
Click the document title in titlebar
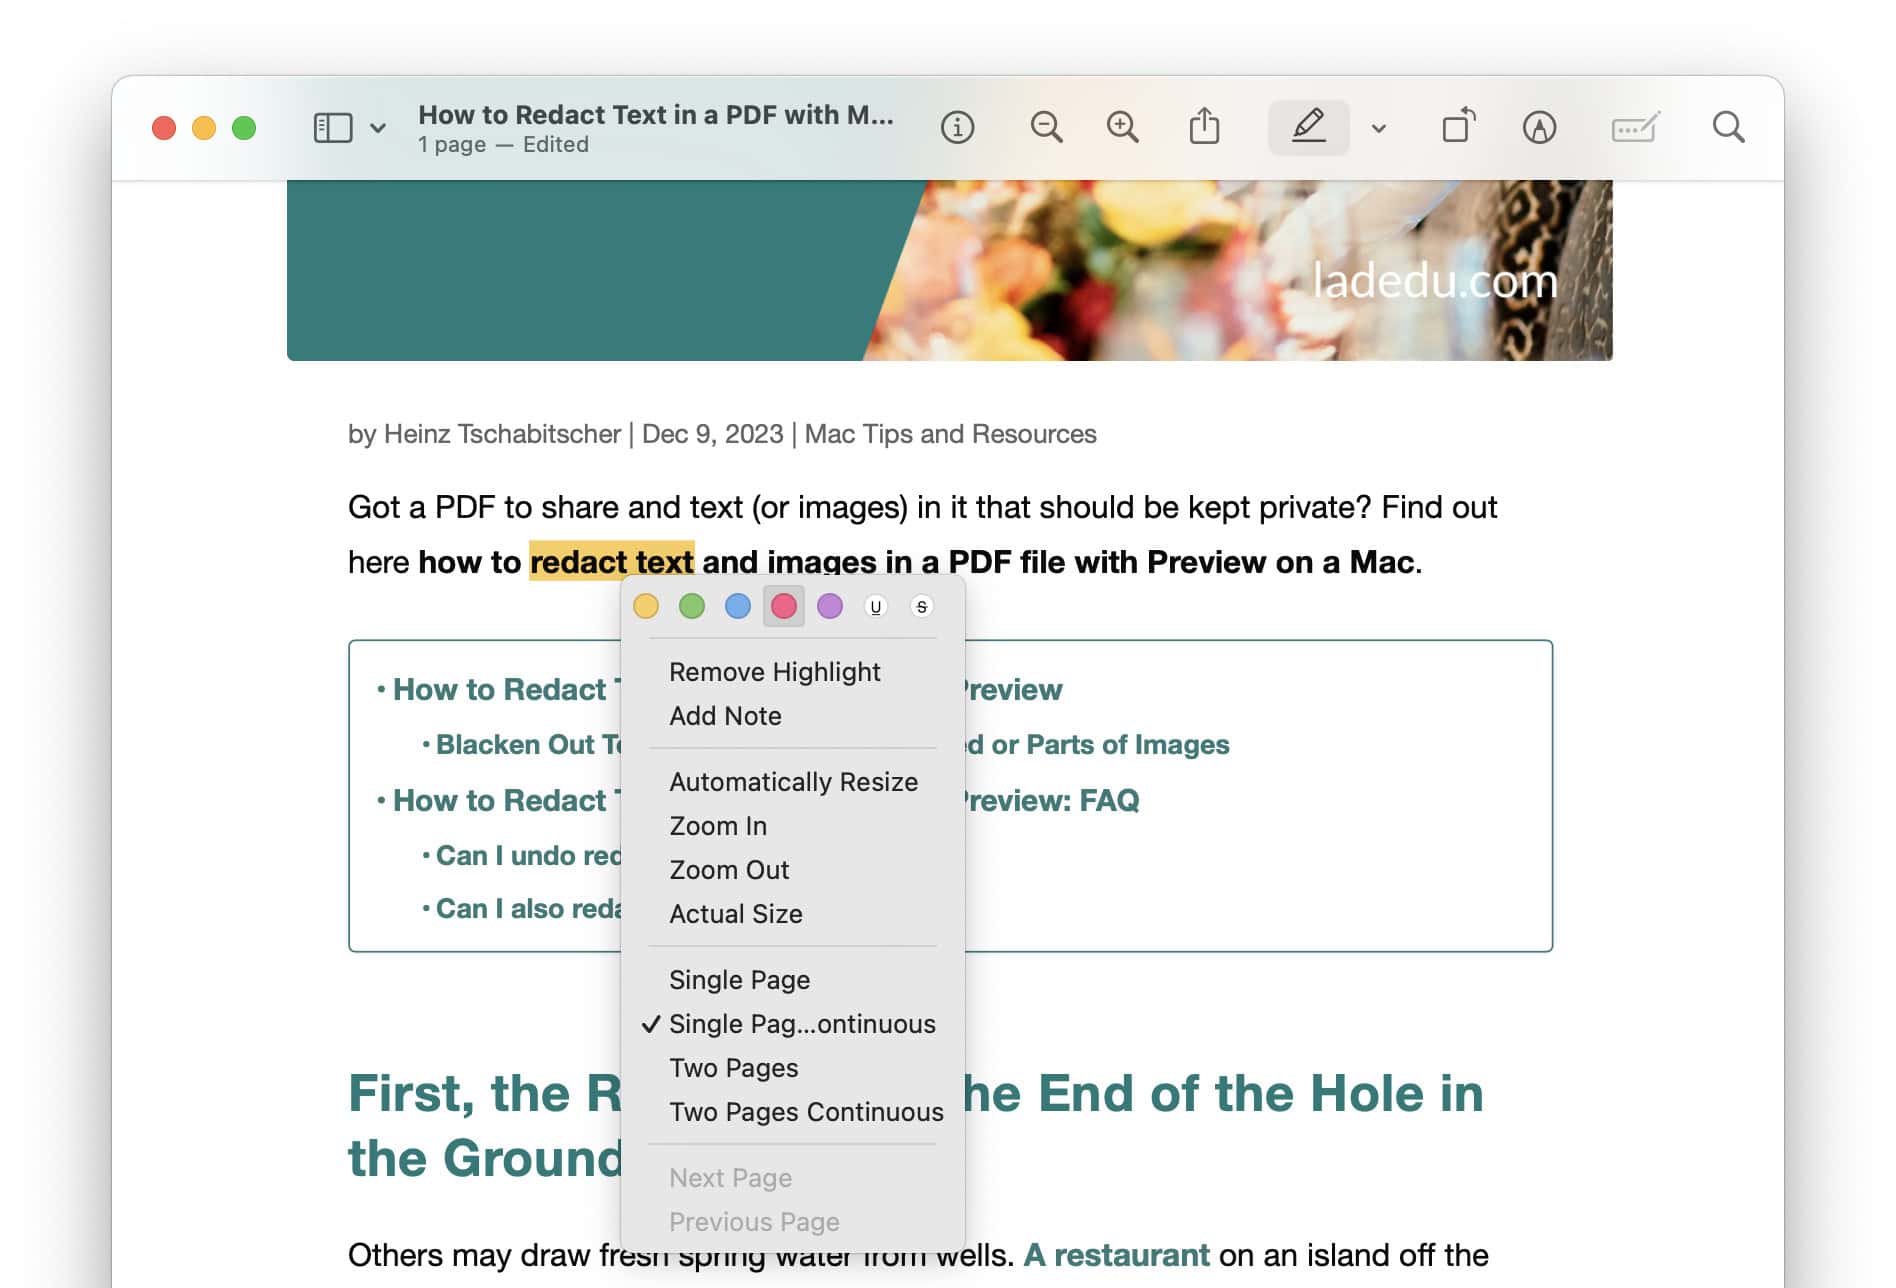click(x=656, y=115)
